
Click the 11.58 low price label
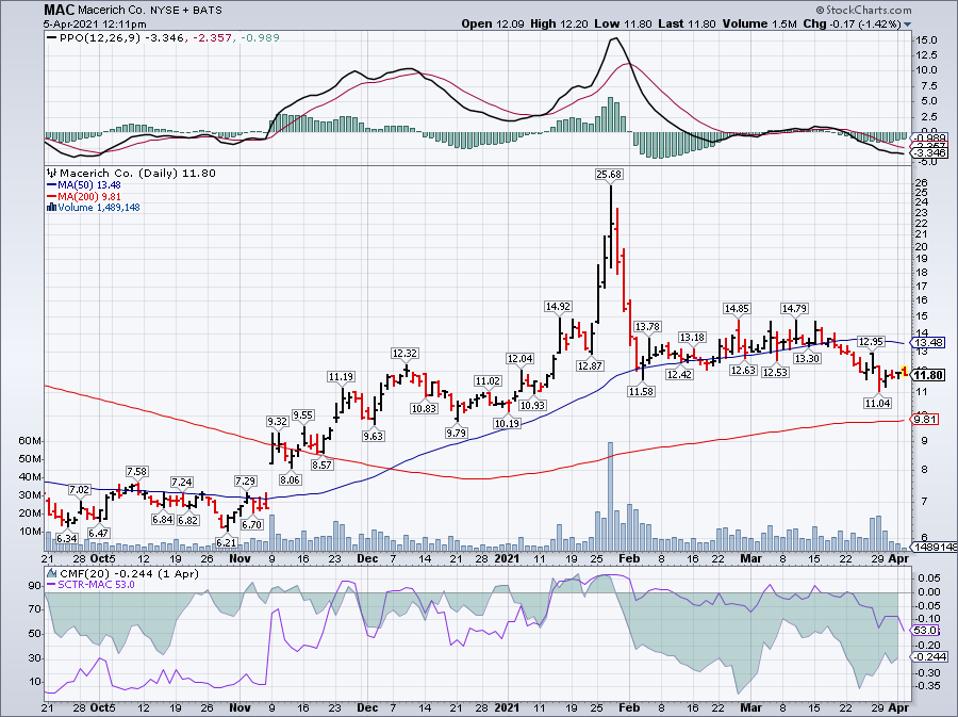[641, 391]
